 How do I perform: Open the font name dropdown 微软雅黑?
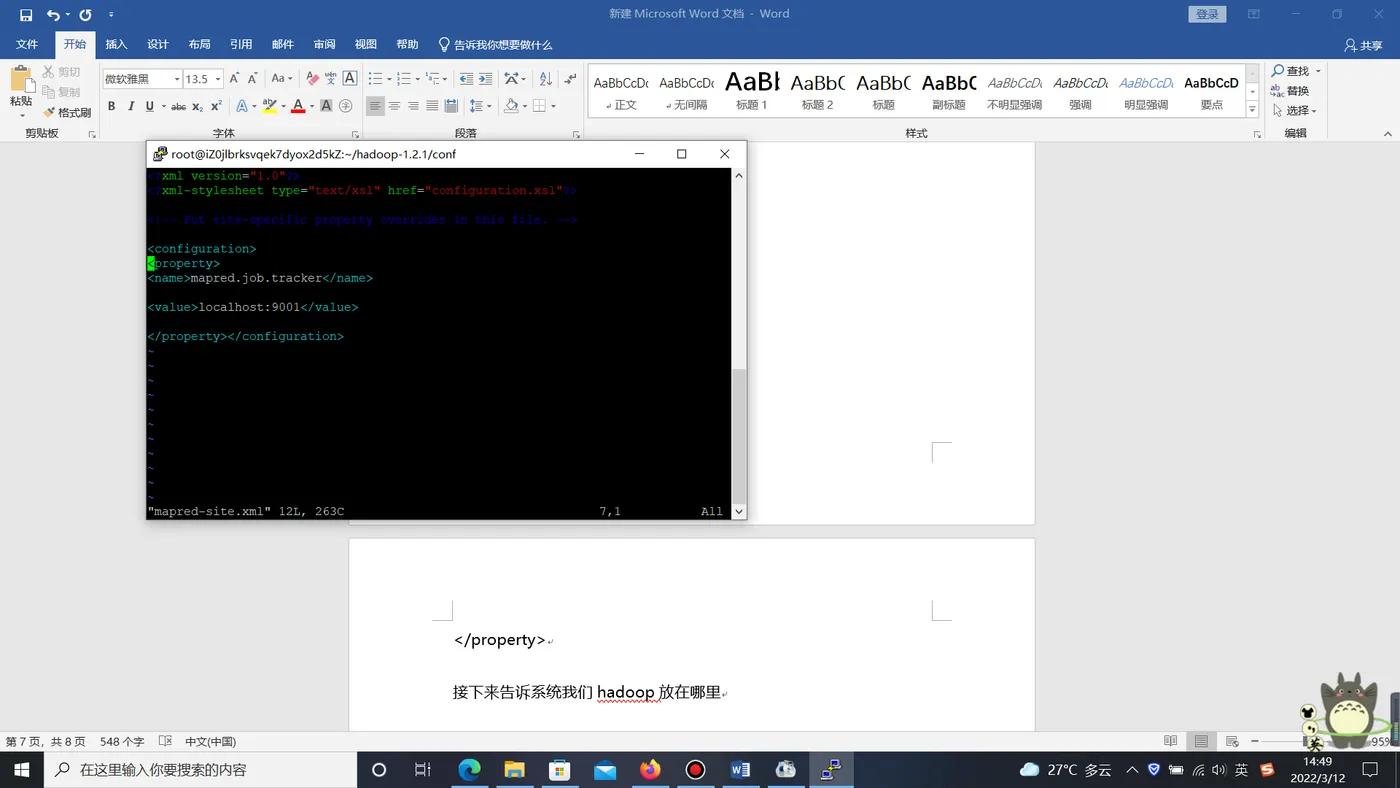click(177, 79)
